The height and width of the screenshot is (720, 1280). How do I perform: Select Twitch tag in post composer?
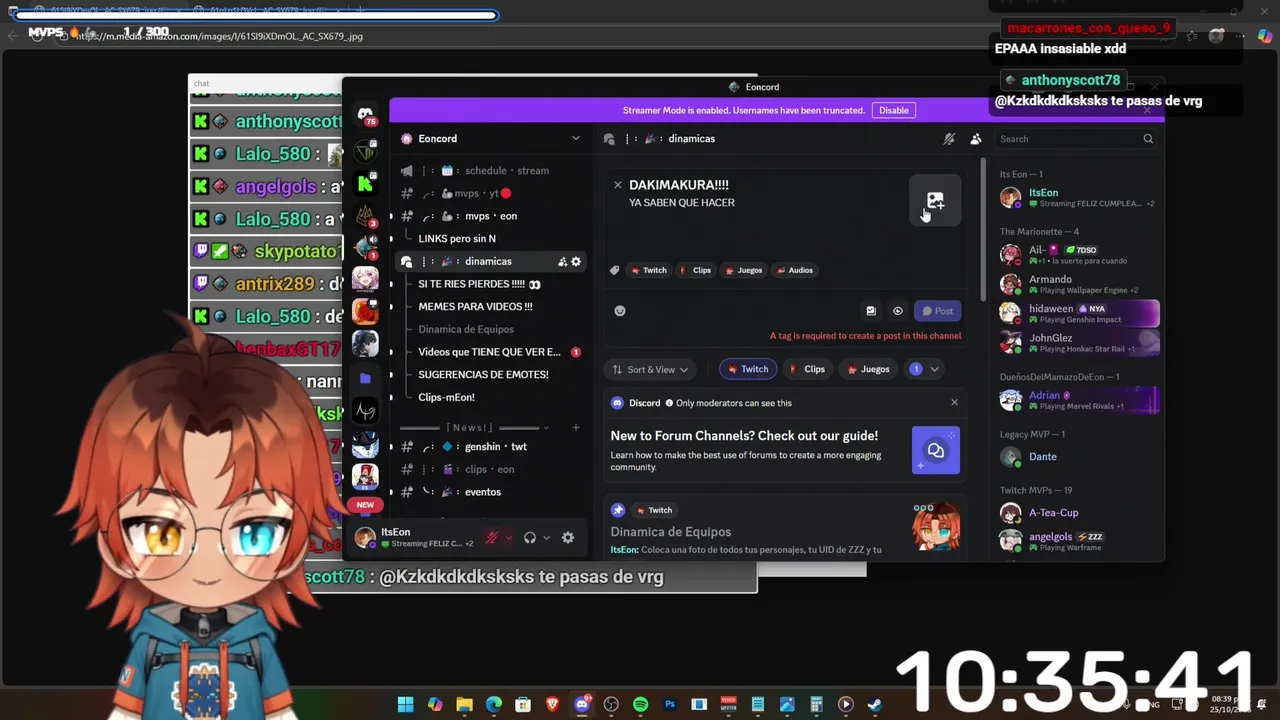648,270
